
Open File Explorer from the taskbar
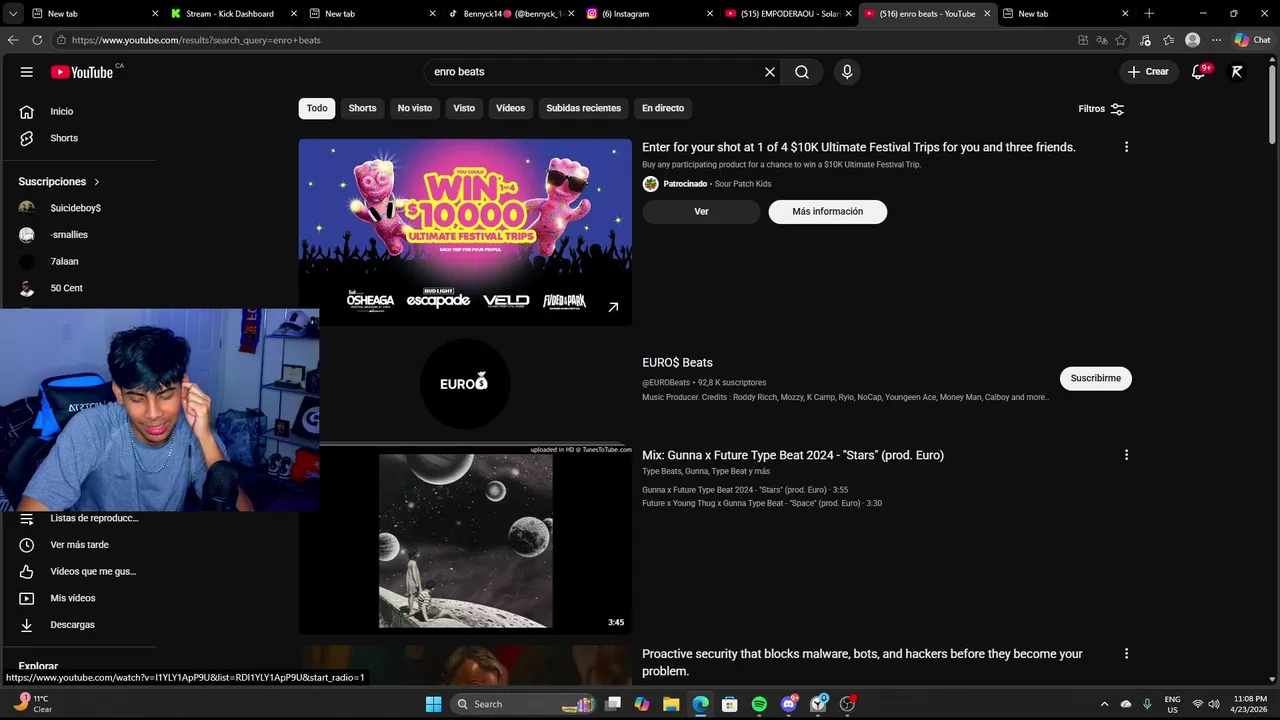click(671, 704)
